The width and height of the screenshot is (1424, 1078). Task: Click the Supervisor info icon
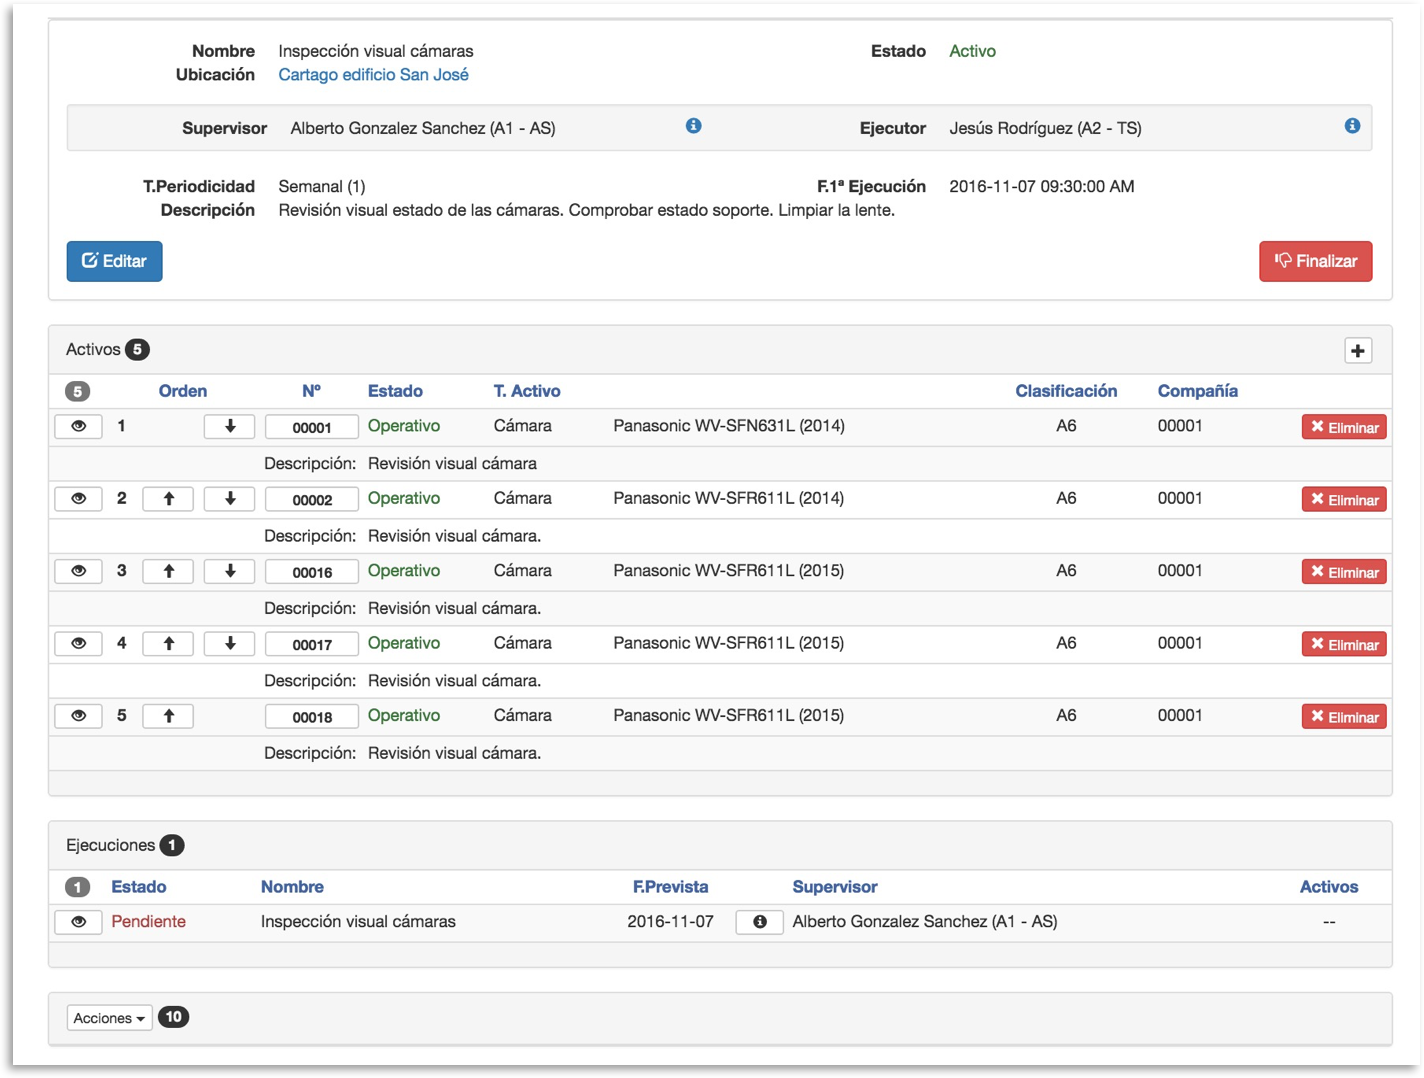click(693, 126)
